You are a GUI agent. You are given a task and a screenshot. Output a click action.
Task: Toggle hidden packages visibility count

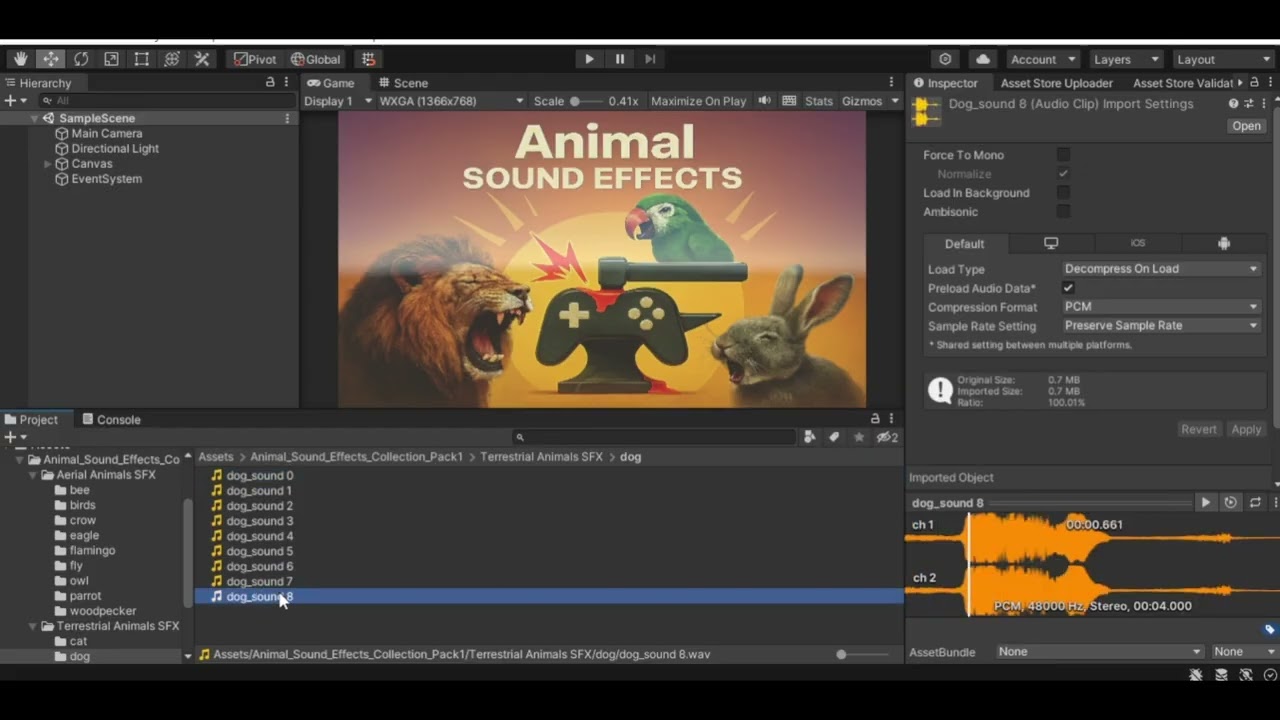coord(887,437)
